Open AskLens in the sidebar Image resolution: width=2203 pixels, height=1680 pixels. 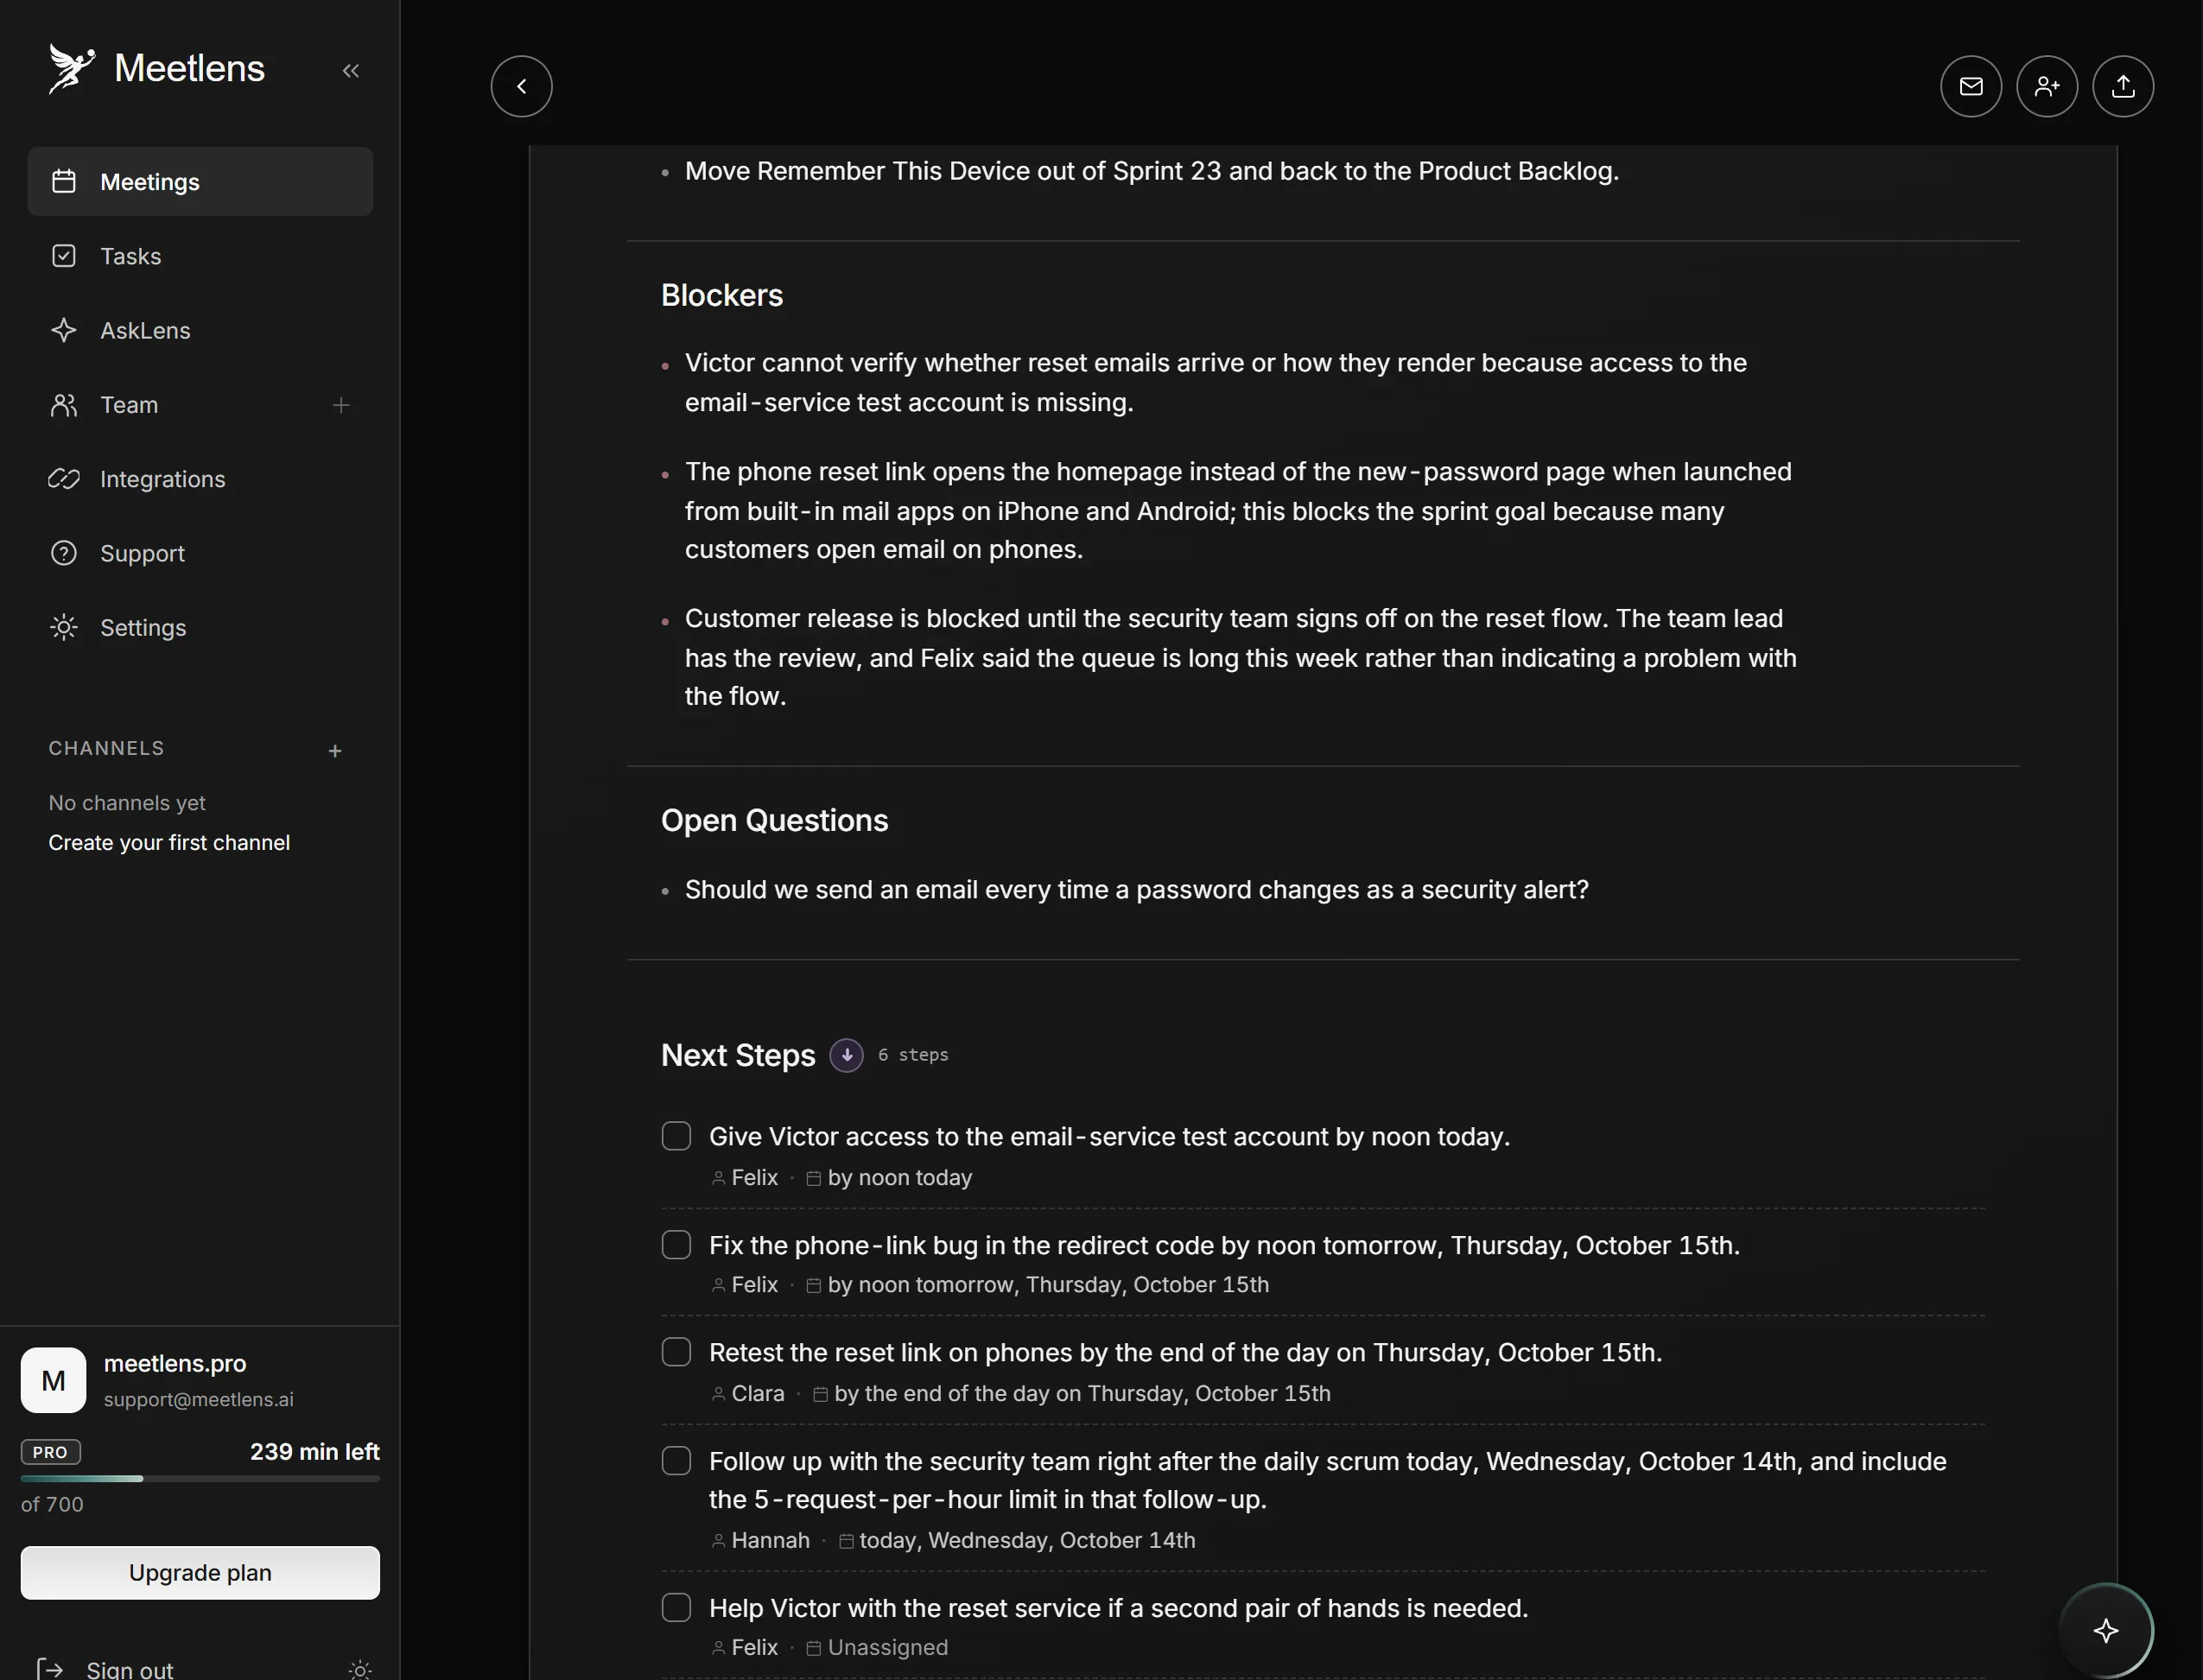tap(200, 330)
